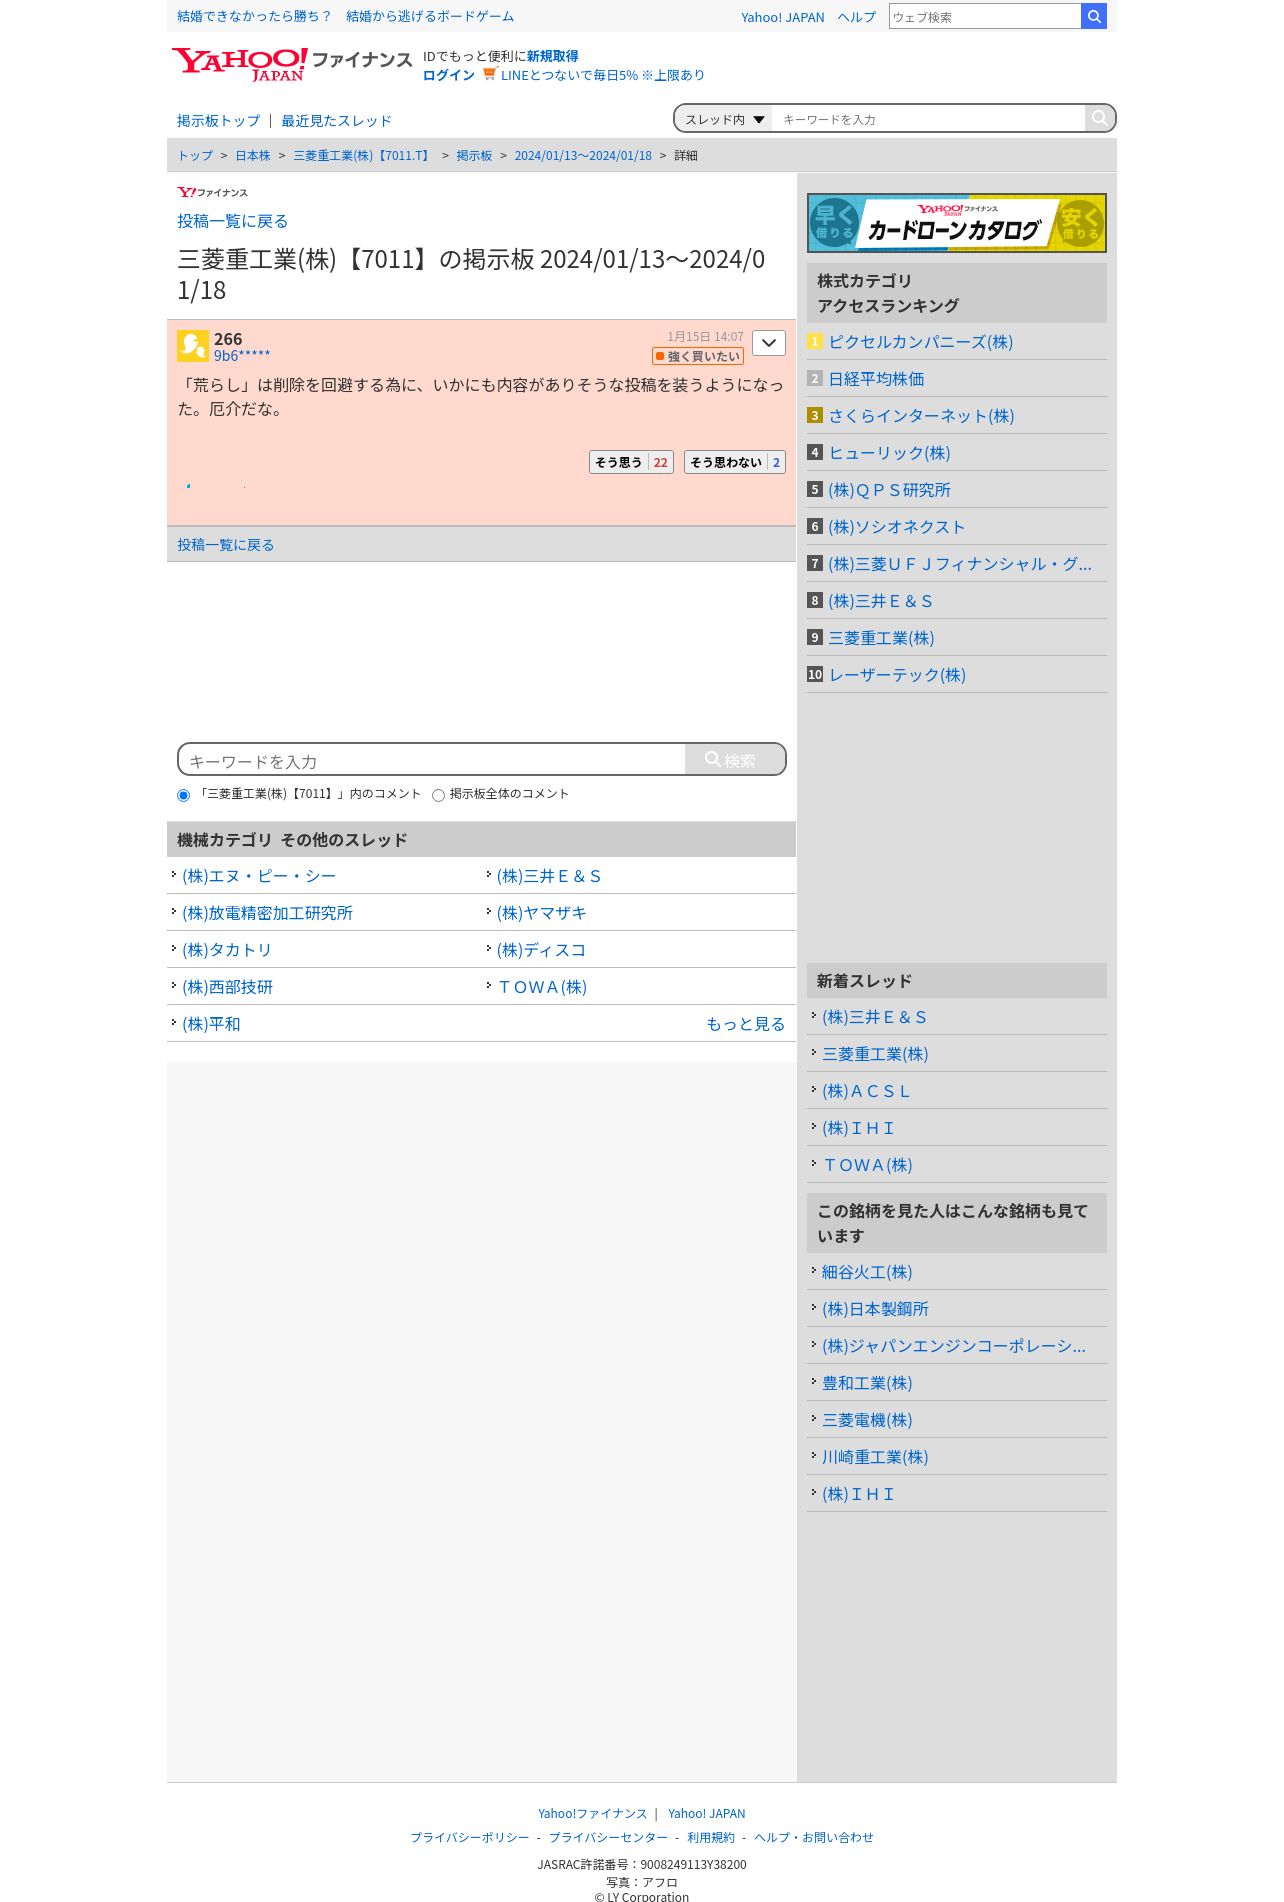Open 最近見たスレッド navigation link
The image size is (1284, 1902).
336,121
